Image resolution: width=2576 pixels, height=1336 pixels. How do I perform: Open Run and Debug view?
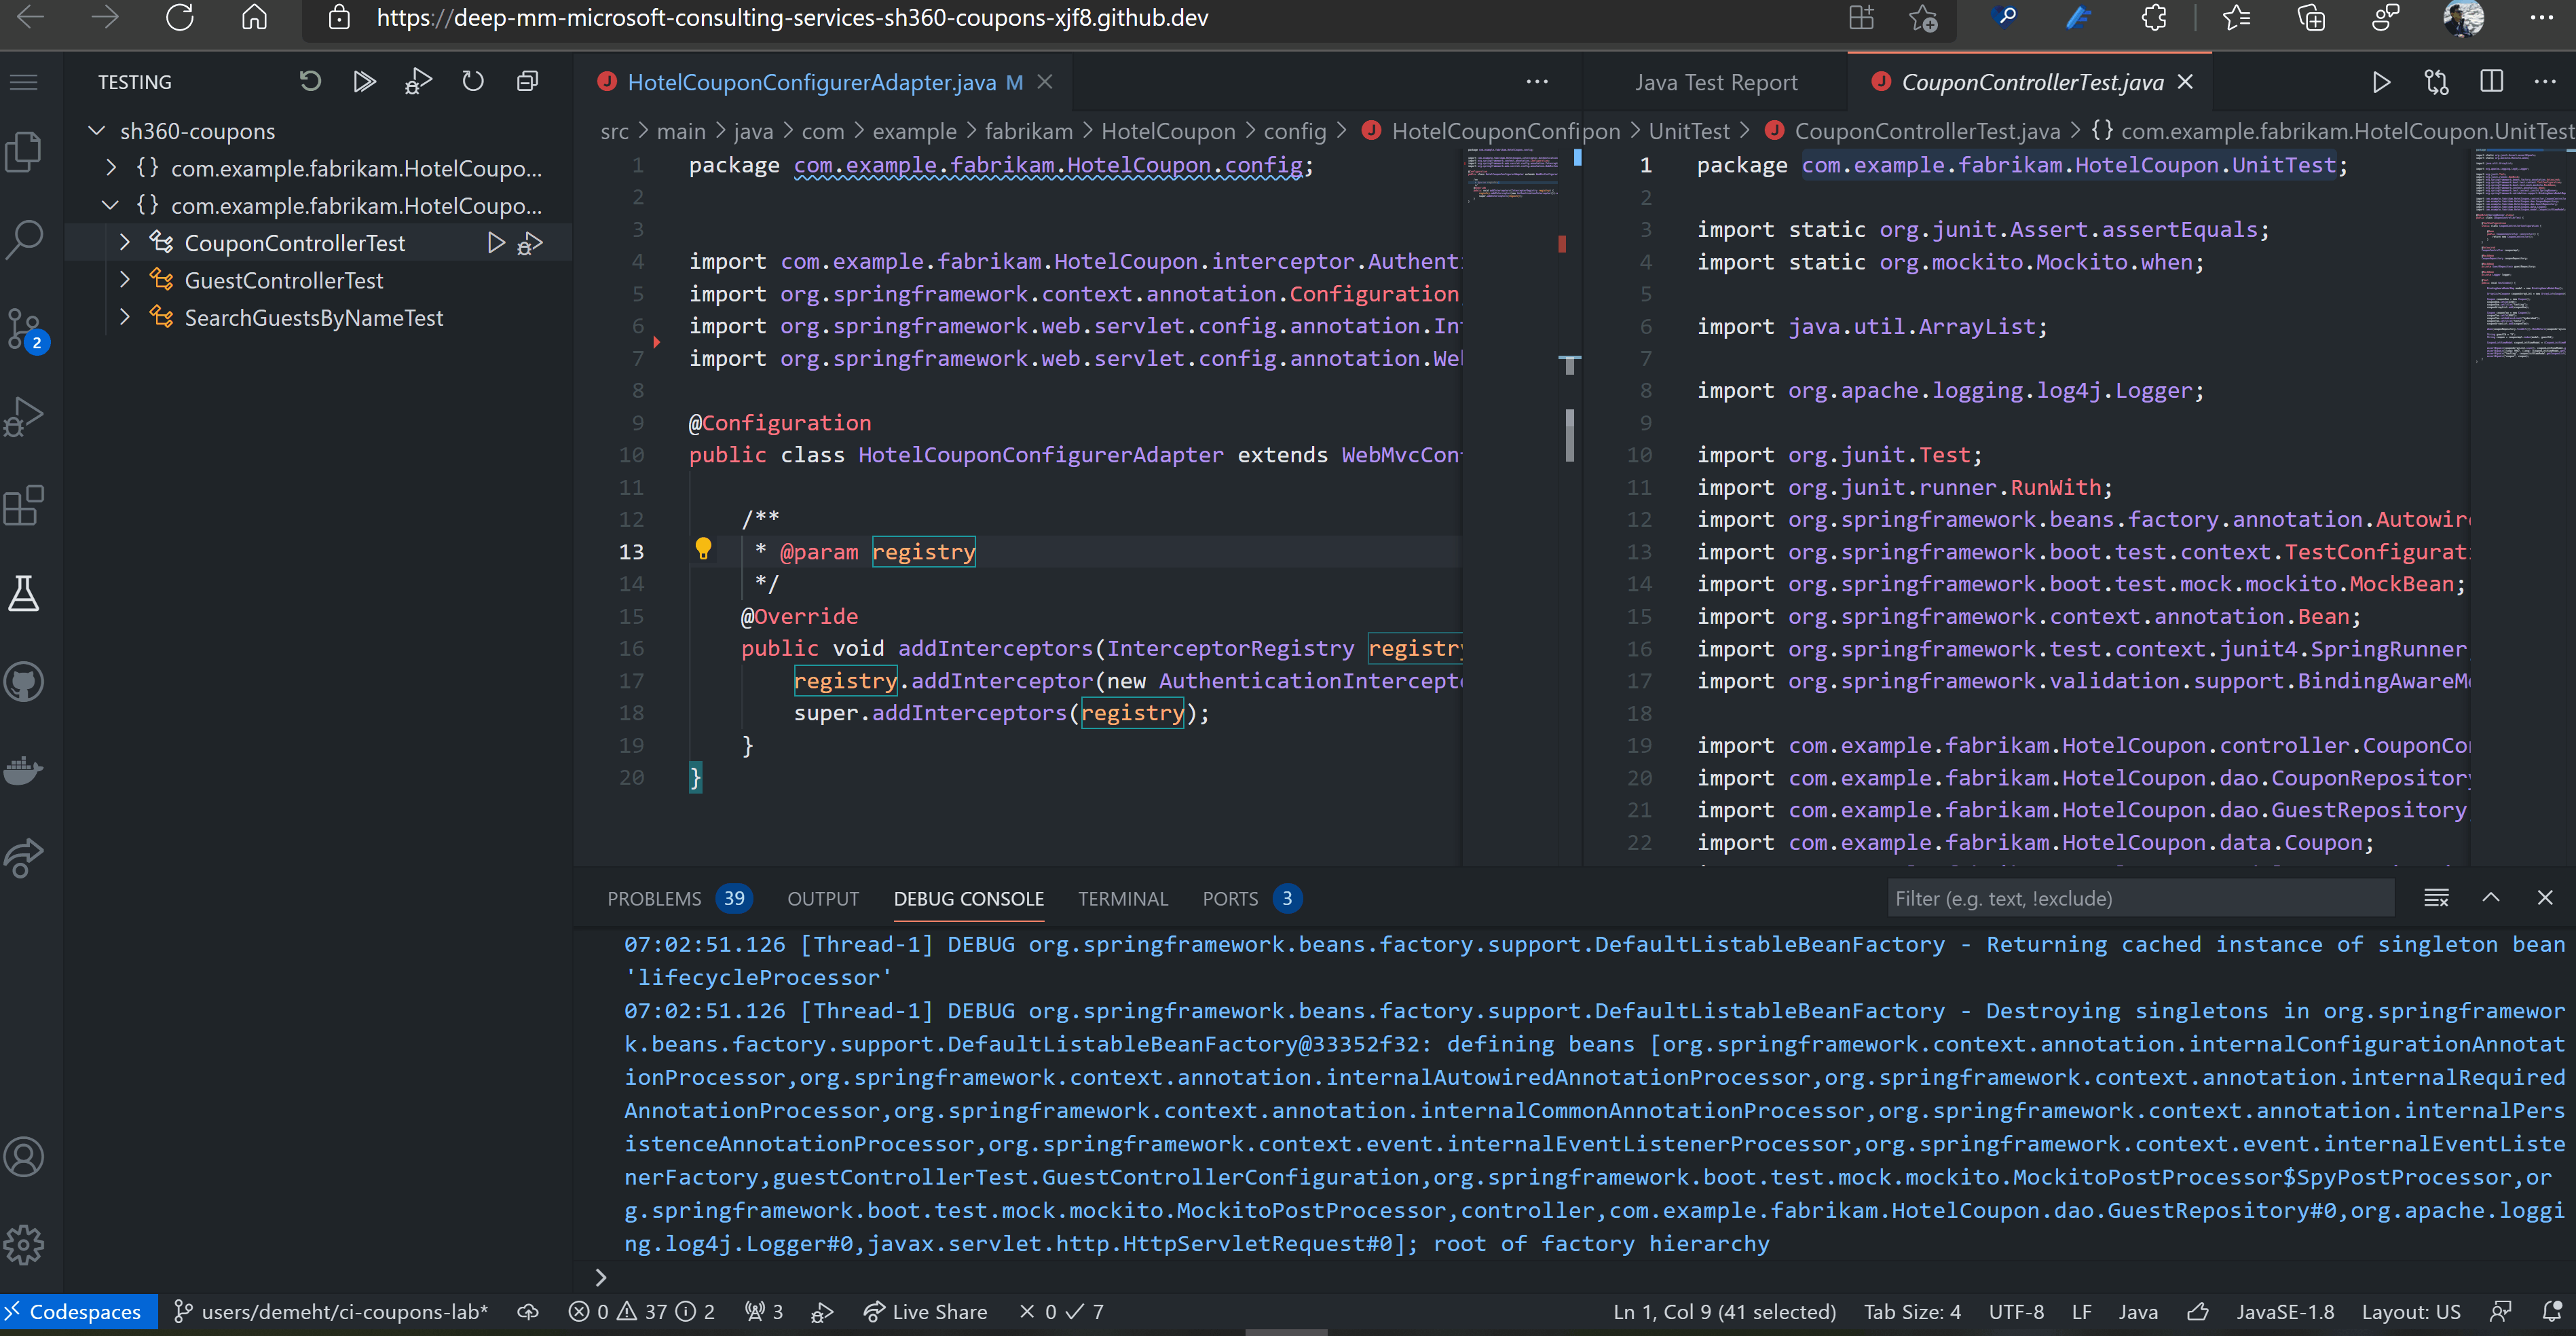24,416
